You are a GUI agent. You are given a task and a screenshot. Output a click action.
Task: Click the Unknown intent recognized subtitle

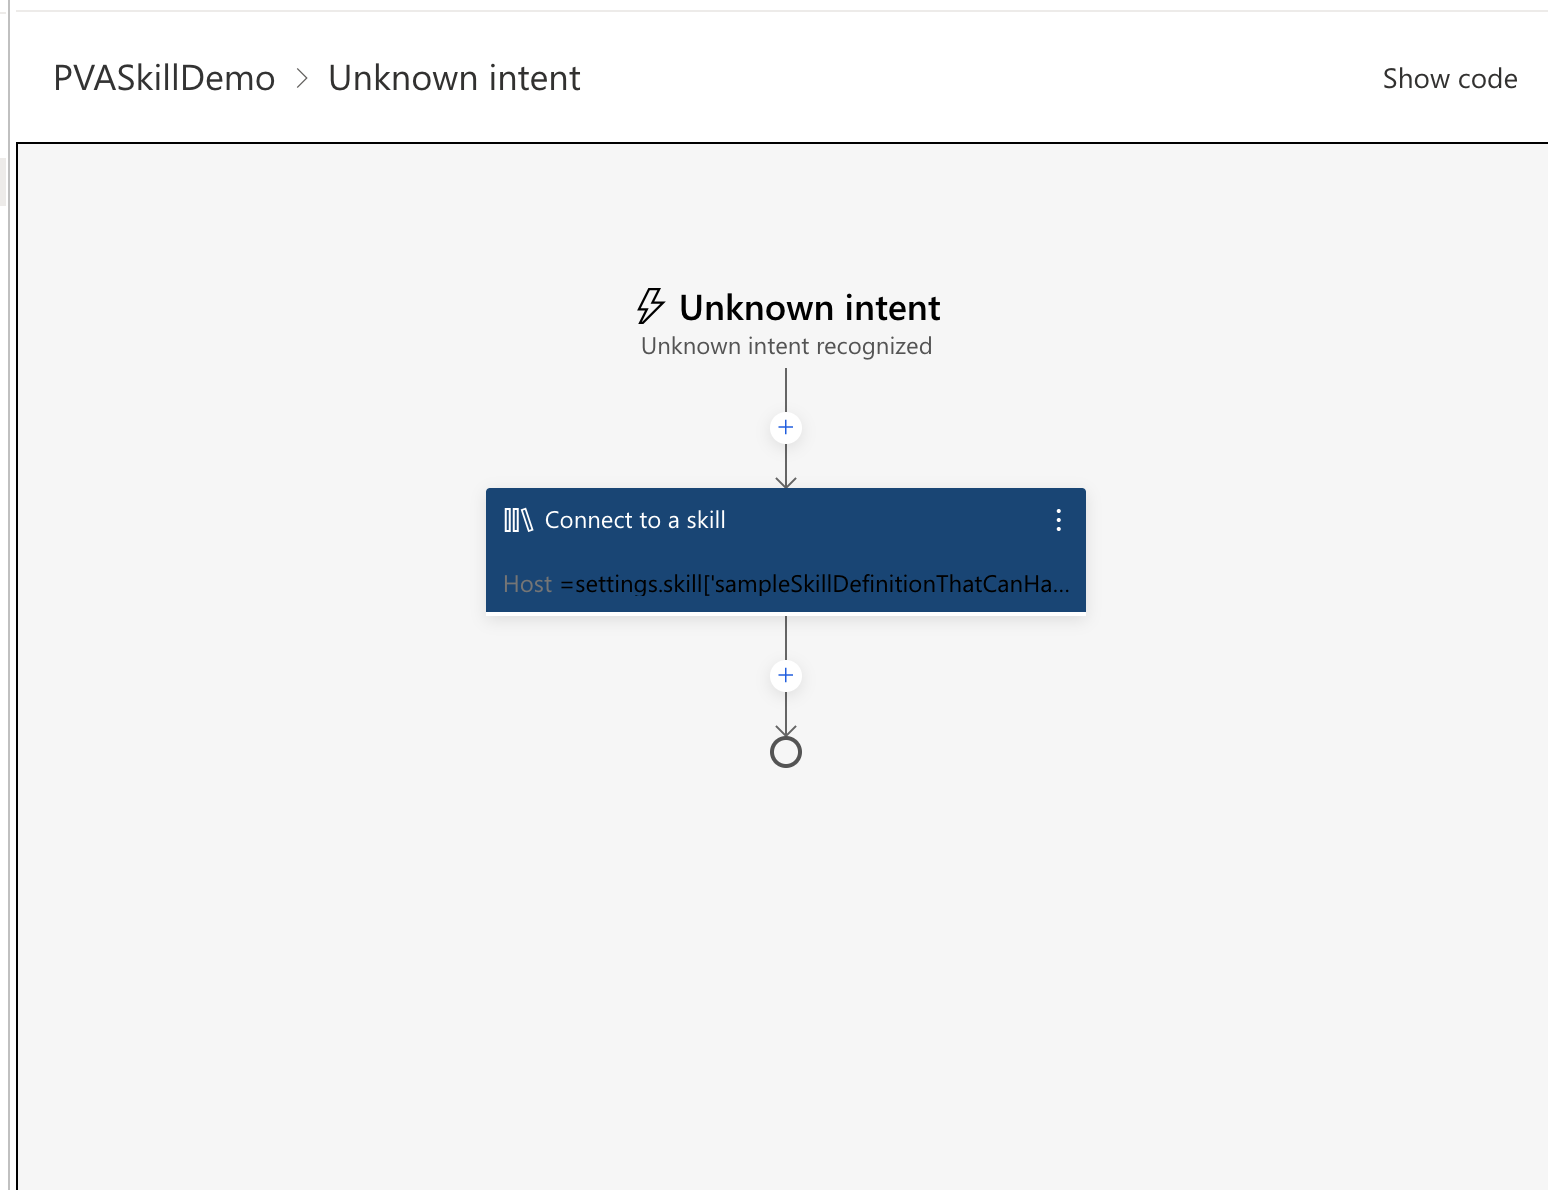click(x=786, y=345)
